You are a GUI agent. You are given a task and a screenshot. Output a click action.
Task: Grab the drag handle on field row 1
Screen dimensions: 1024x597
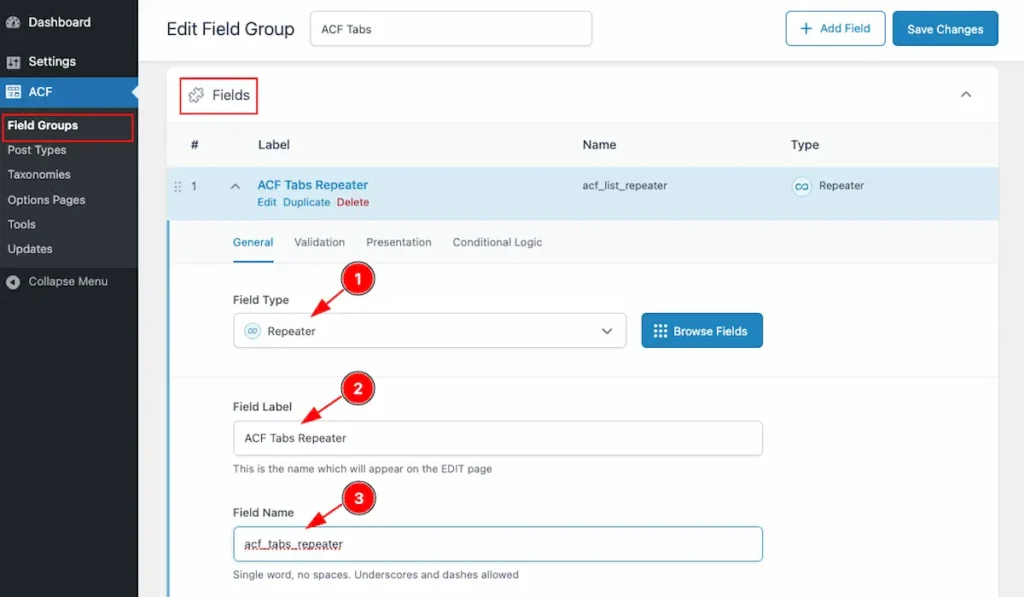click(178, 186)
